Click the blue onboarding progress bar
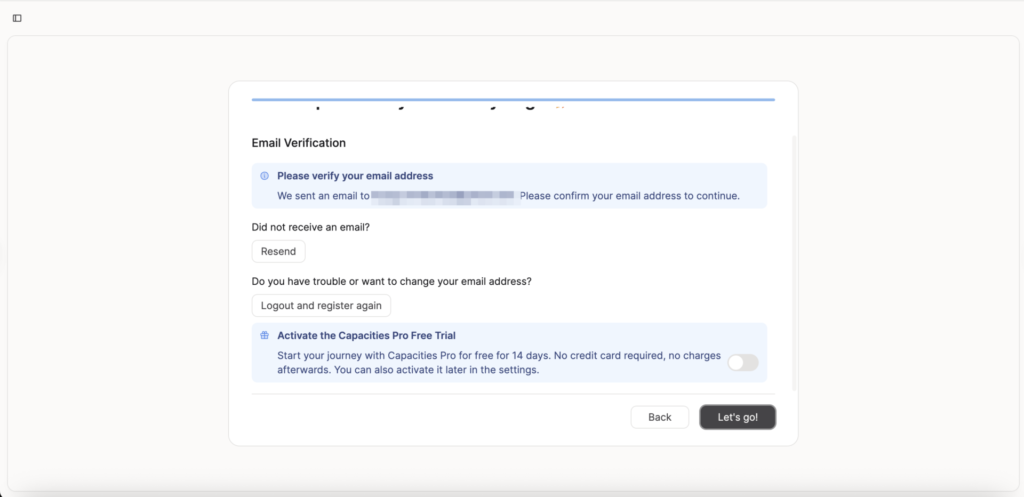The image size is (1024, 497). tap(512, 100)
